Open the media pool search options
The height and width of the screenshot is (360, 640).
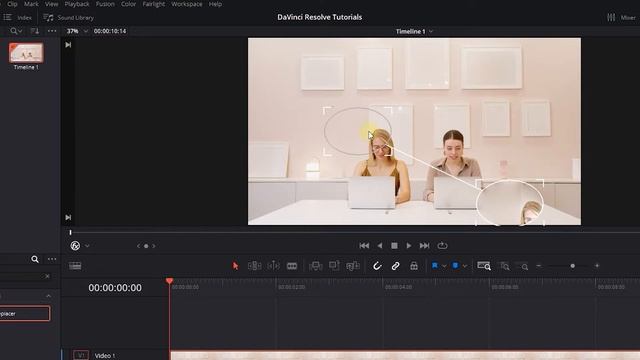coord(16,31)
